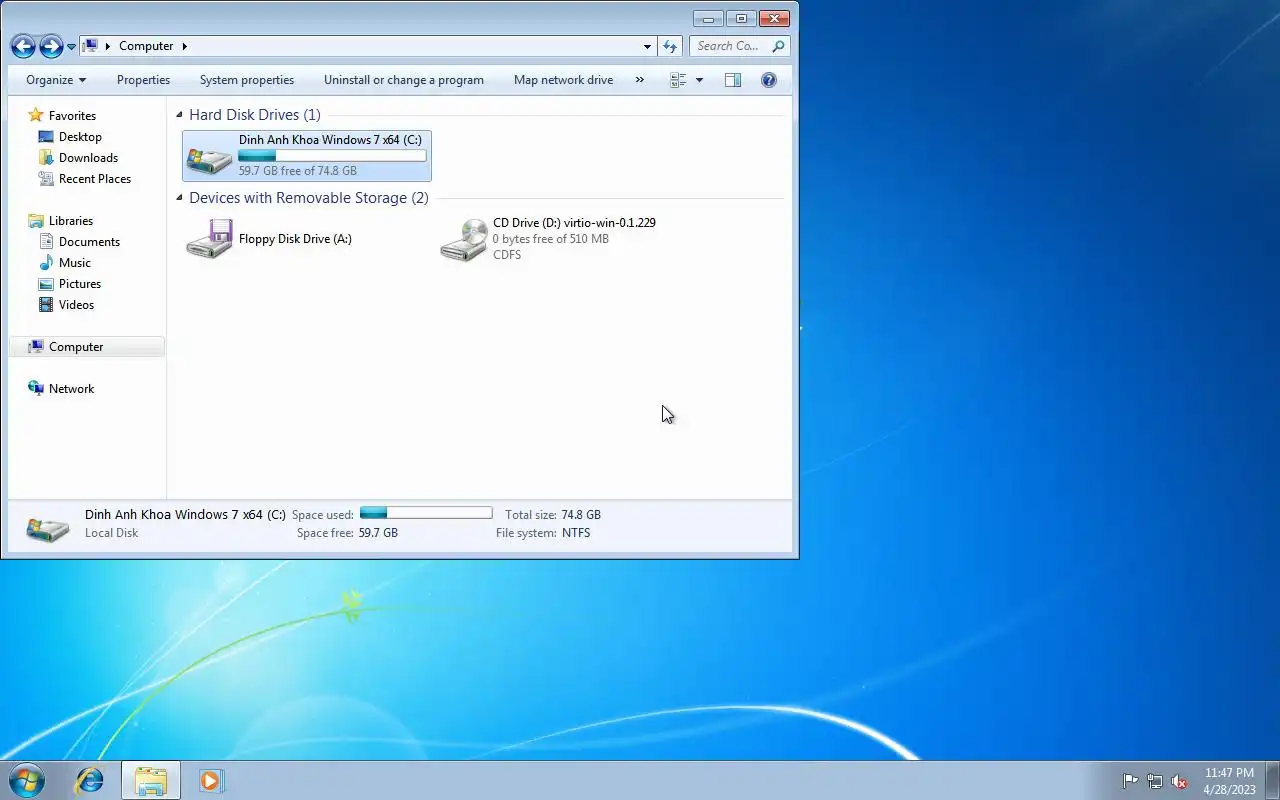The image size is (1280, 800).
Task: Click Windows Explorer taskbar button
Action: pyautogui.click(x=151, y=780)
